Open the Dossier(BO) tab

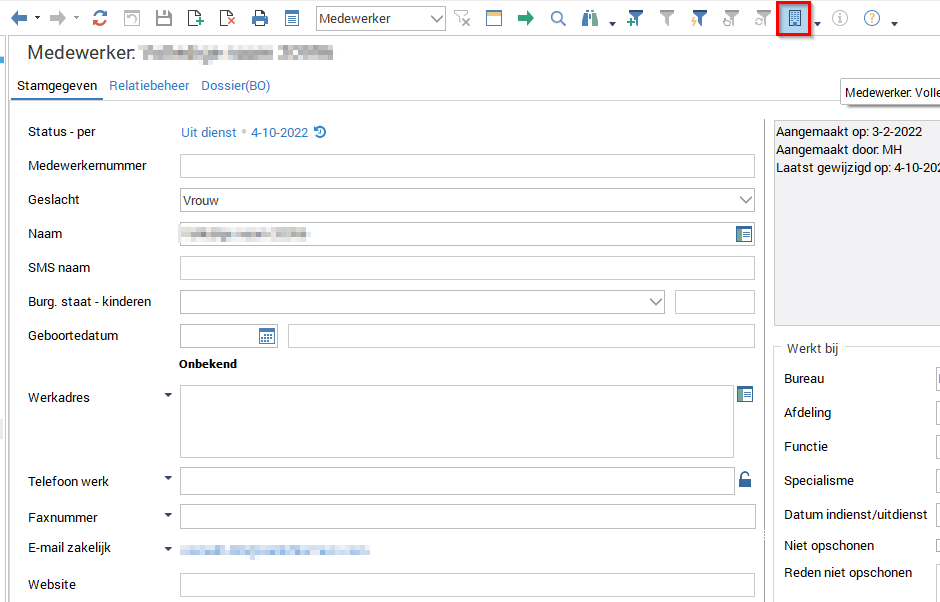(235, 86)
